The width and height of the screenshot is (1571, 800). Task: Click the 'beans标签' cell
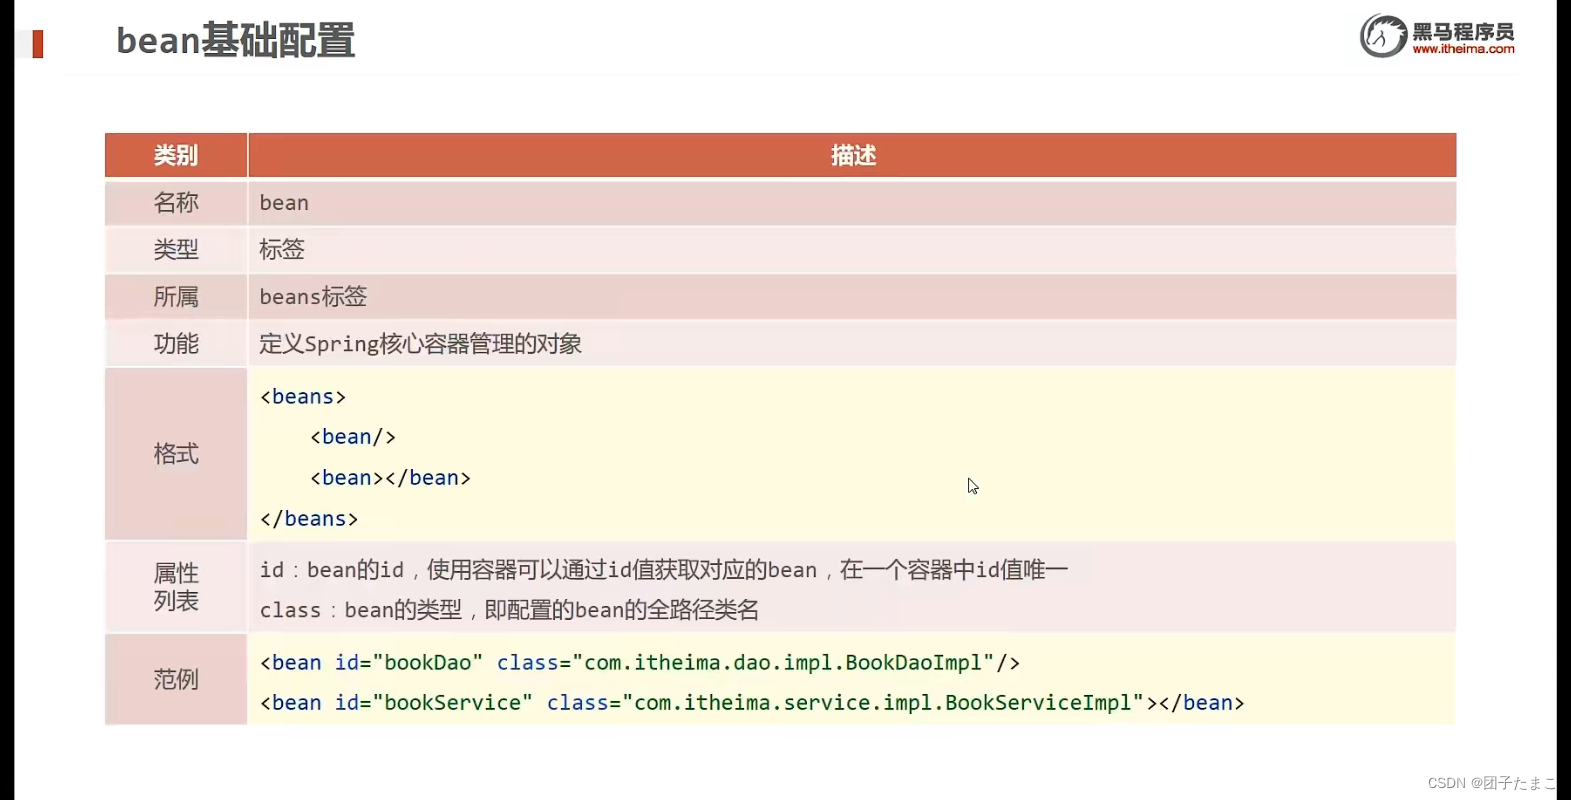coord(852,297)
